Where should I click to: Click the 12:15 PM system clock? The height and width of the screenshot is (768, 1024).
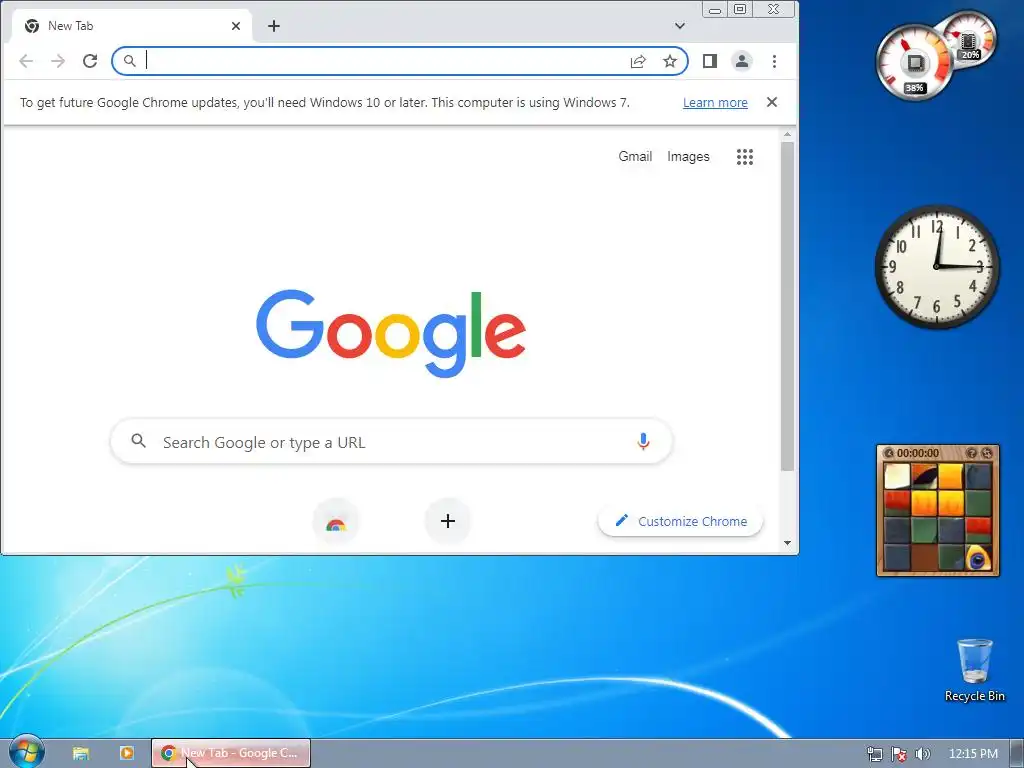click(x=973, y=754)
